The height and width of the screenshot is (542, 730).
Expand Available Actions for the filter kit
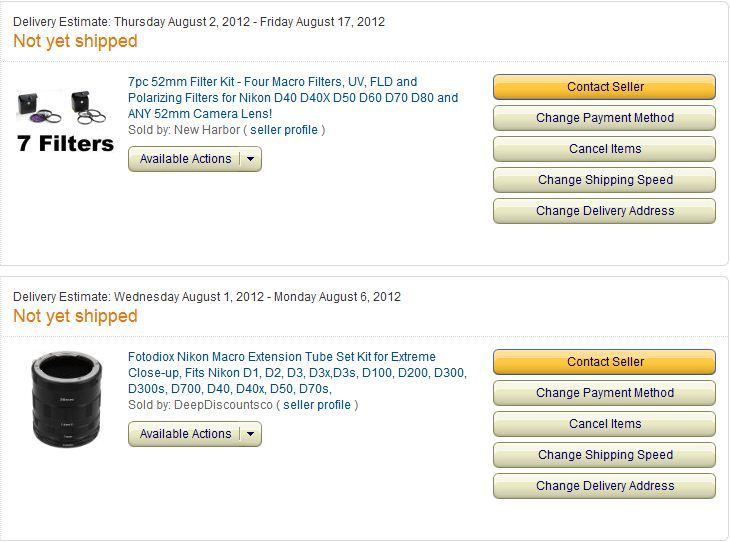click(x=185, y=159)
